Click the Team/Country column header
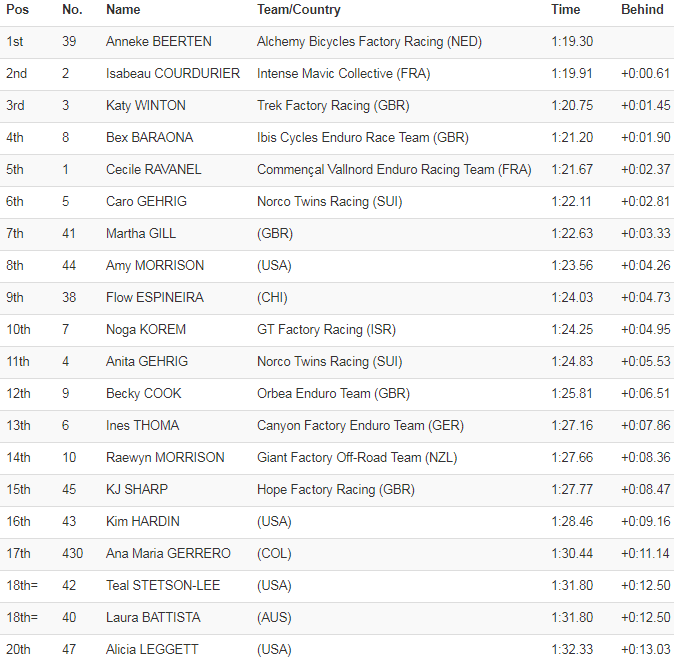 click(x=298, y=10)
